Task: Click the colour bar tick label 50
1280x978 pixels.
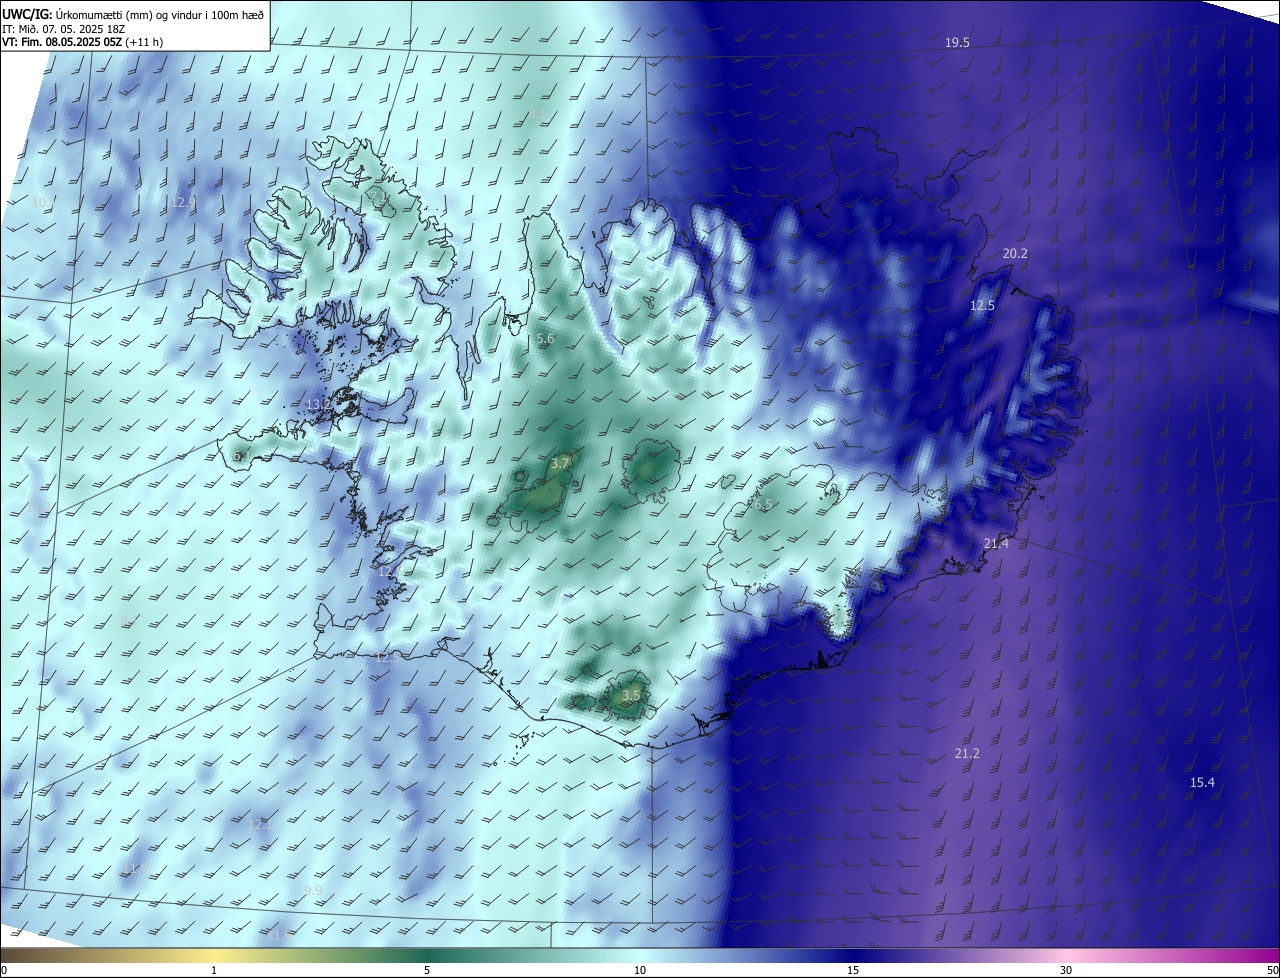Action: [1272, 970]
